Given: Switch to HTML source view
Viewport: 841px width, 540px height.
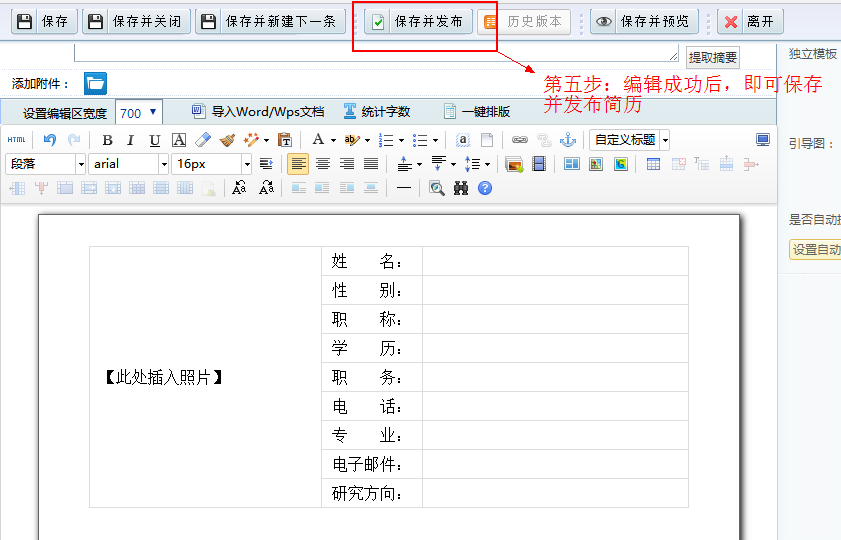Looking at the screenshot, I should (16, 140).
